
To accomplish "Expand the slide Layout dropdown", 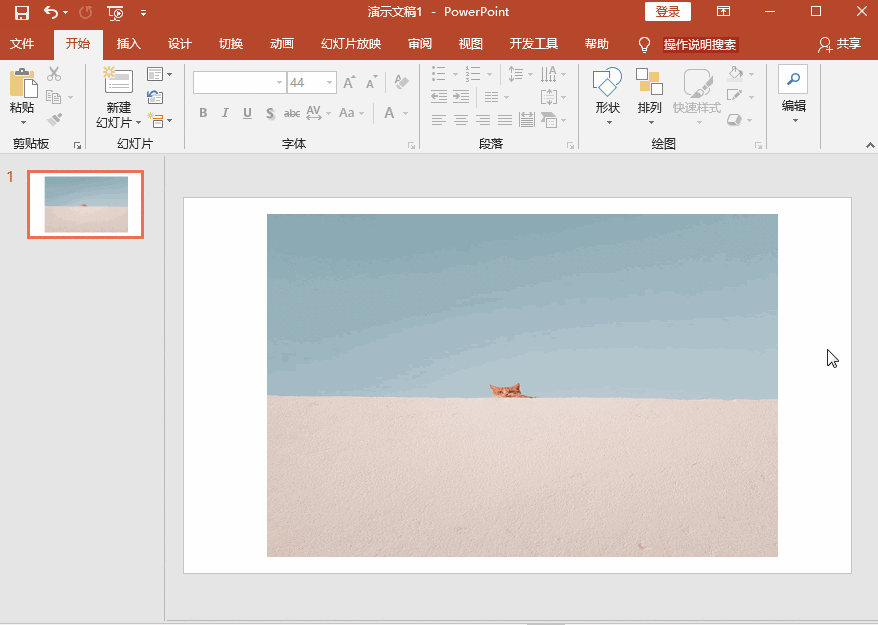I will (159, 74).
